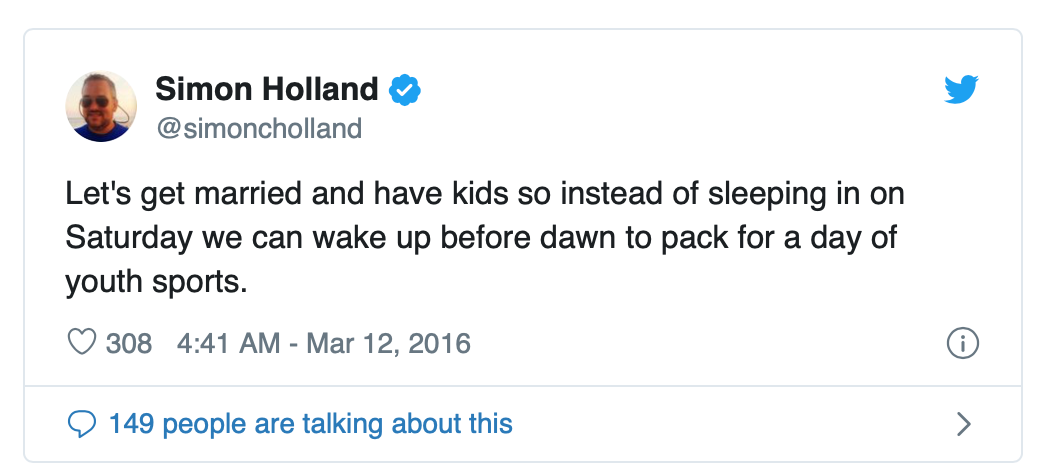Click the blue verified badge

point(405,90)
